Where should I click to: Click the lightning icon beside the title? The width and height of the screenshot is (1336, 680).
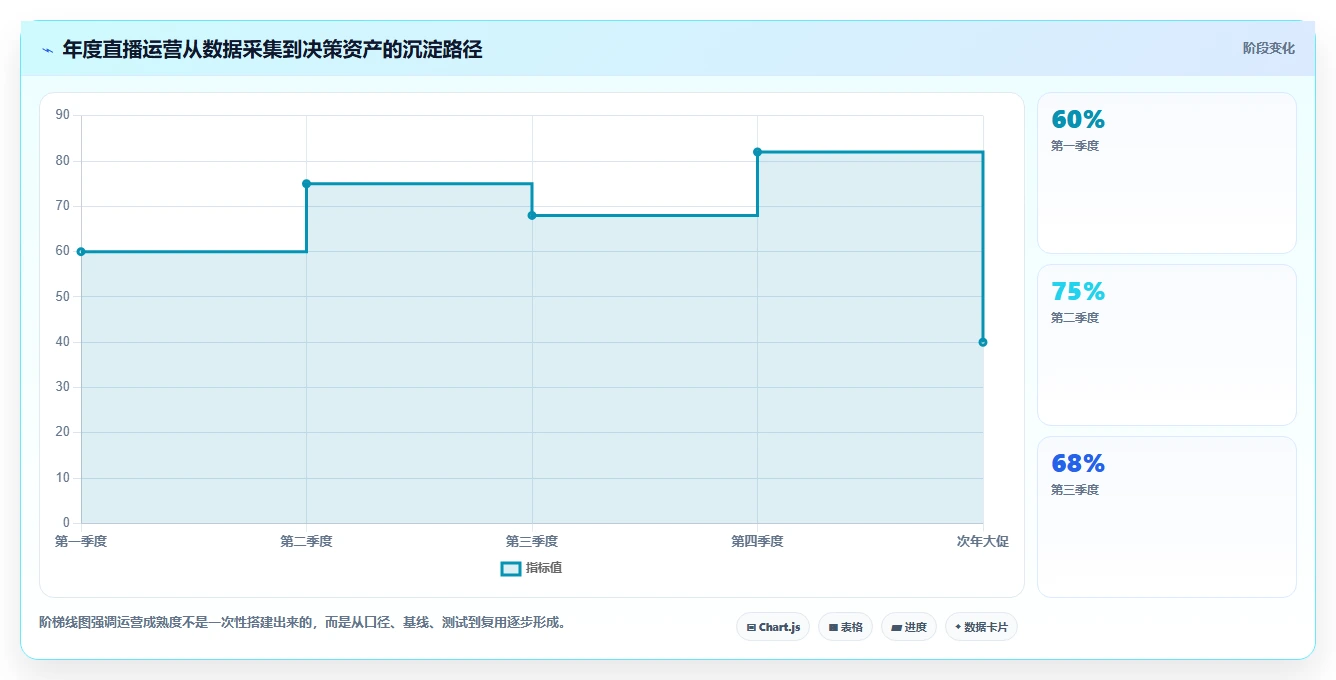47,50
